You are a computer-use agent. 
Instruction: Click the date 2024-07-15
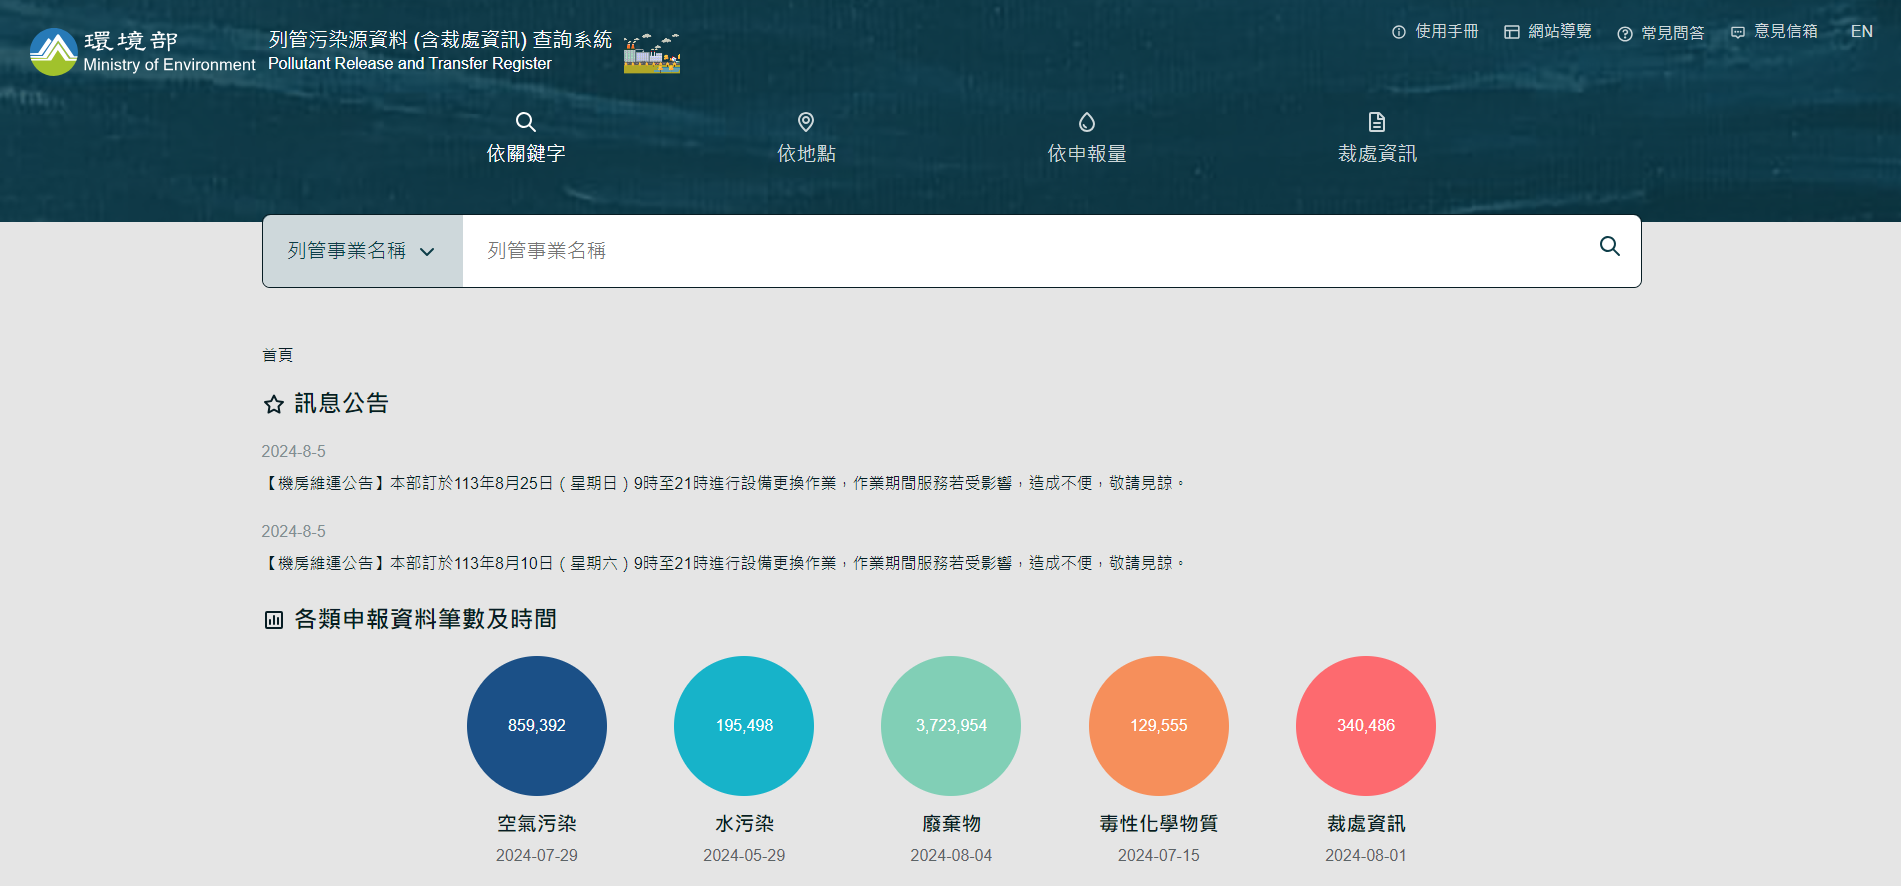click(1159, 856)
